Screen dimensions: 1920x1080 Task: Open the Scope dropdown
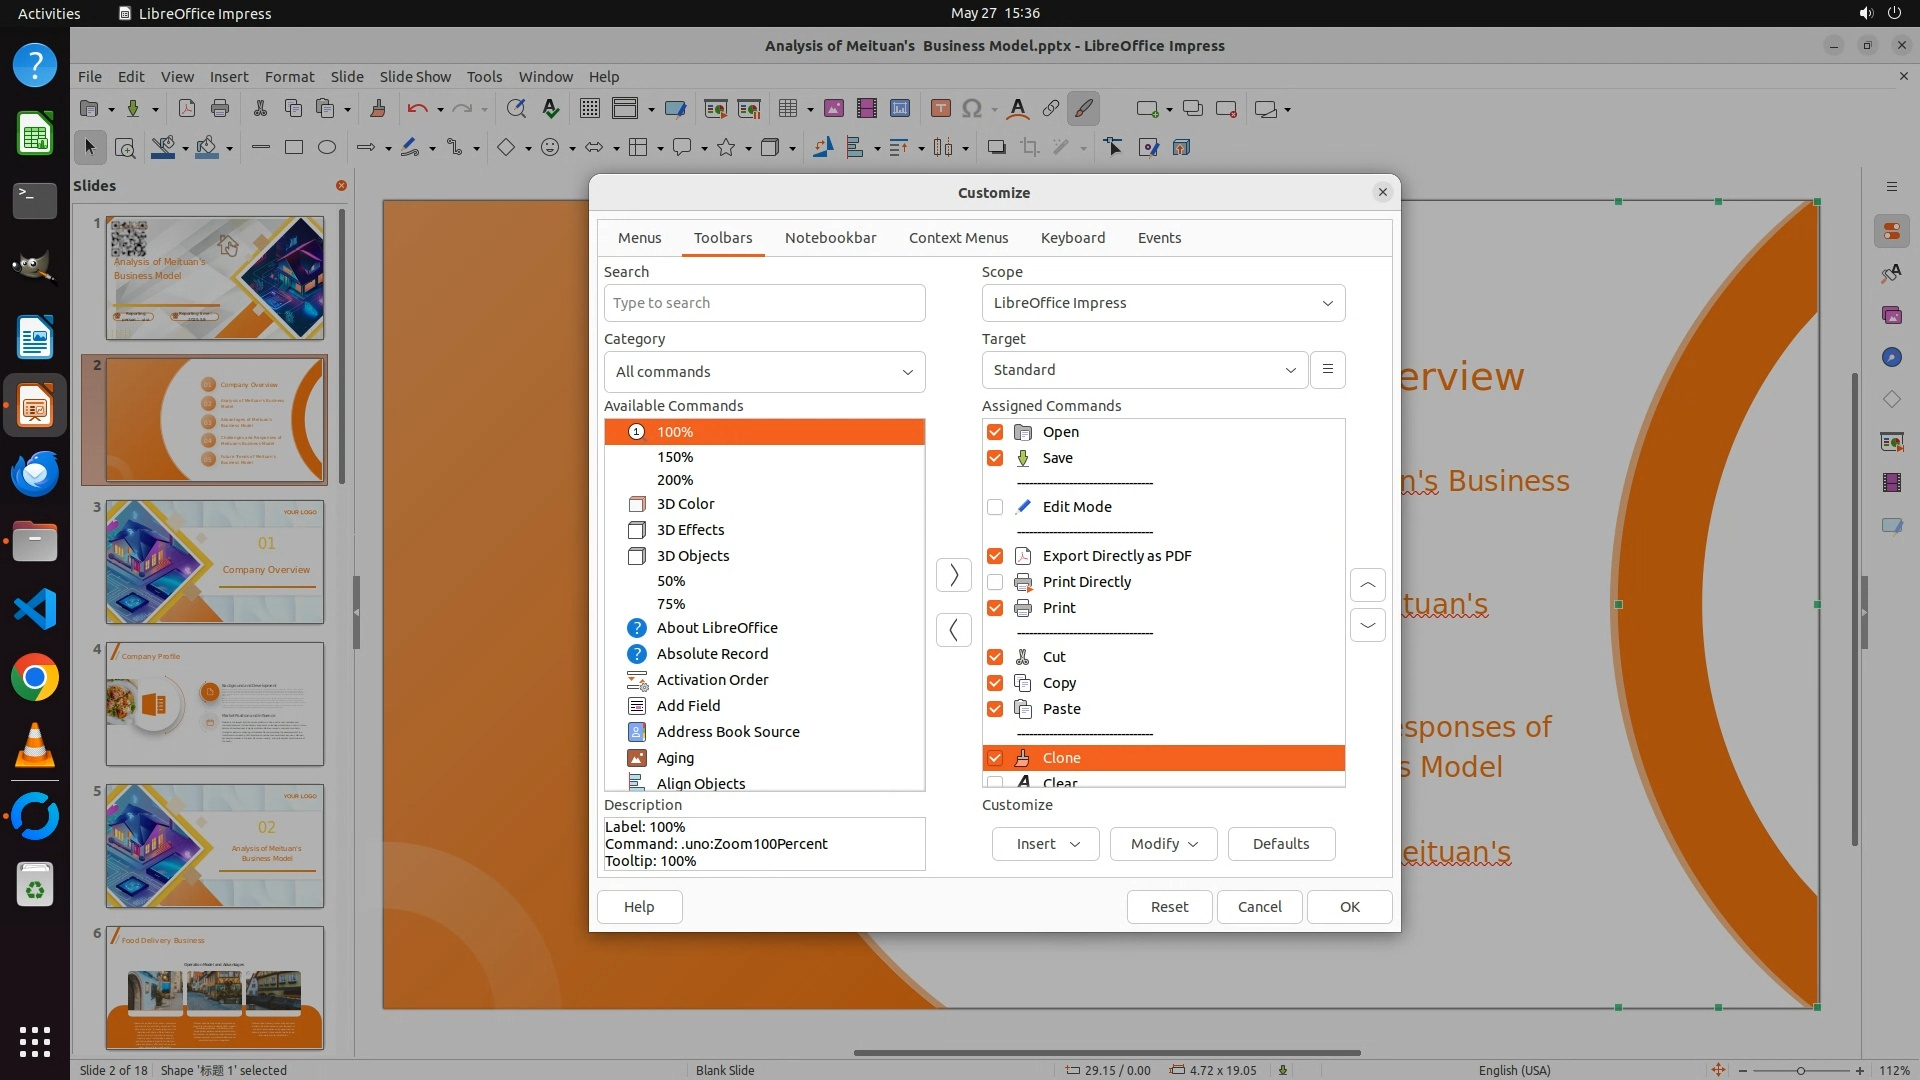tap(1162, 303)
